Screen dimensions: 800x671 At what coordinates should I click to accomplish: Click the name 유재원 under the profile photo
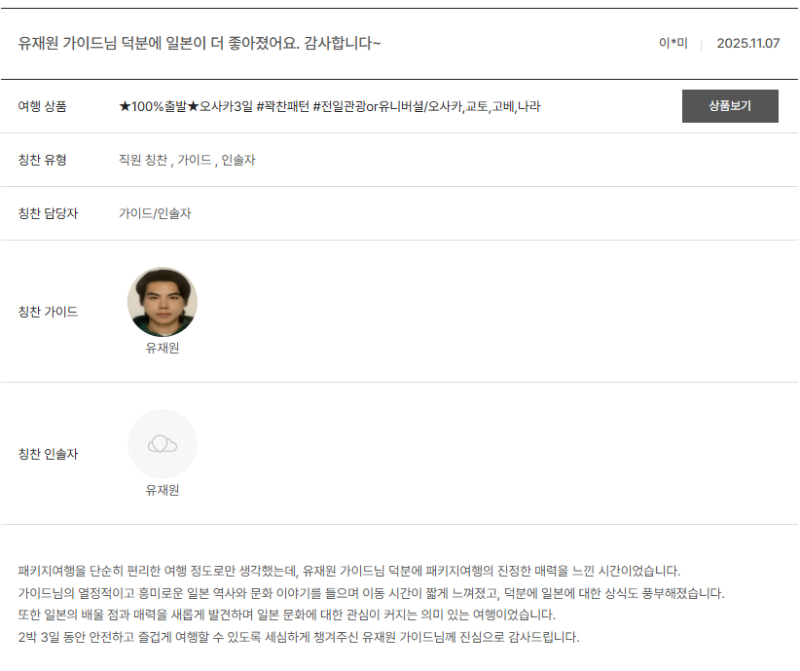click(162, 349)
